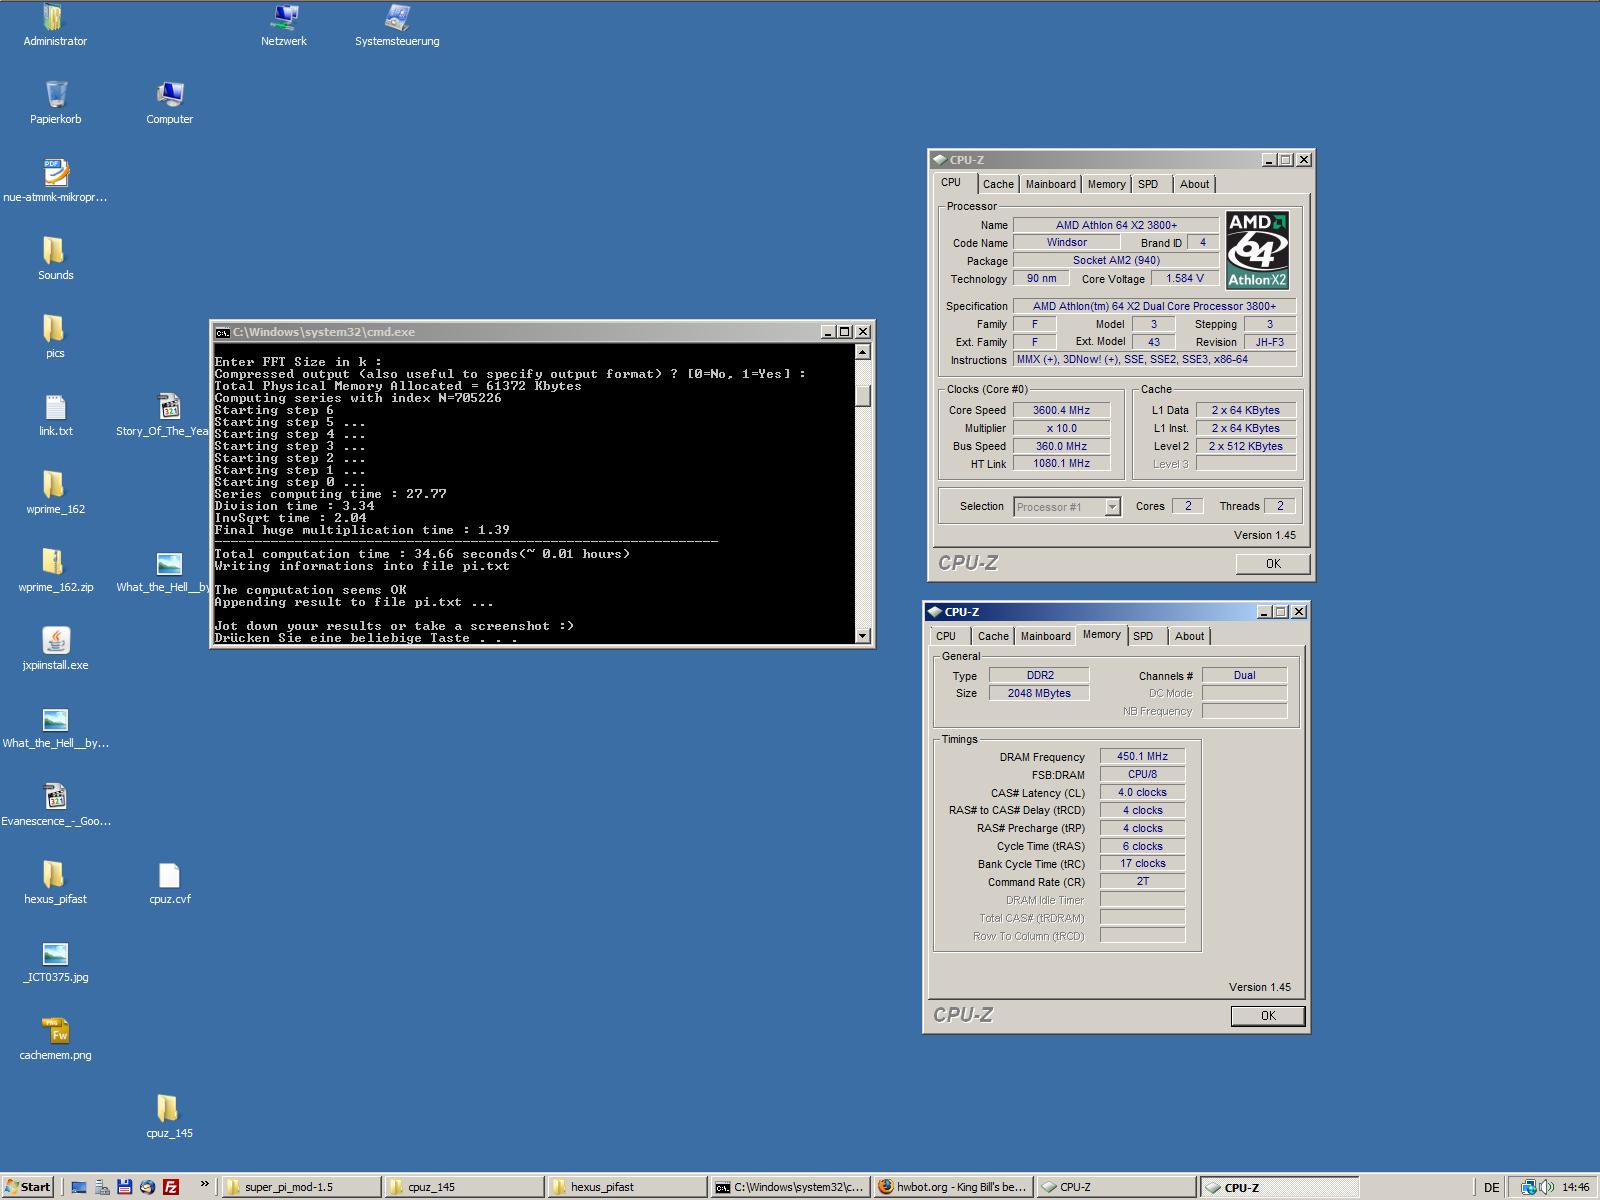Switch to Mainboard tab in upper CPU-Z window
Viewport: 1600px width, 1200px height.
[1050, 184]
